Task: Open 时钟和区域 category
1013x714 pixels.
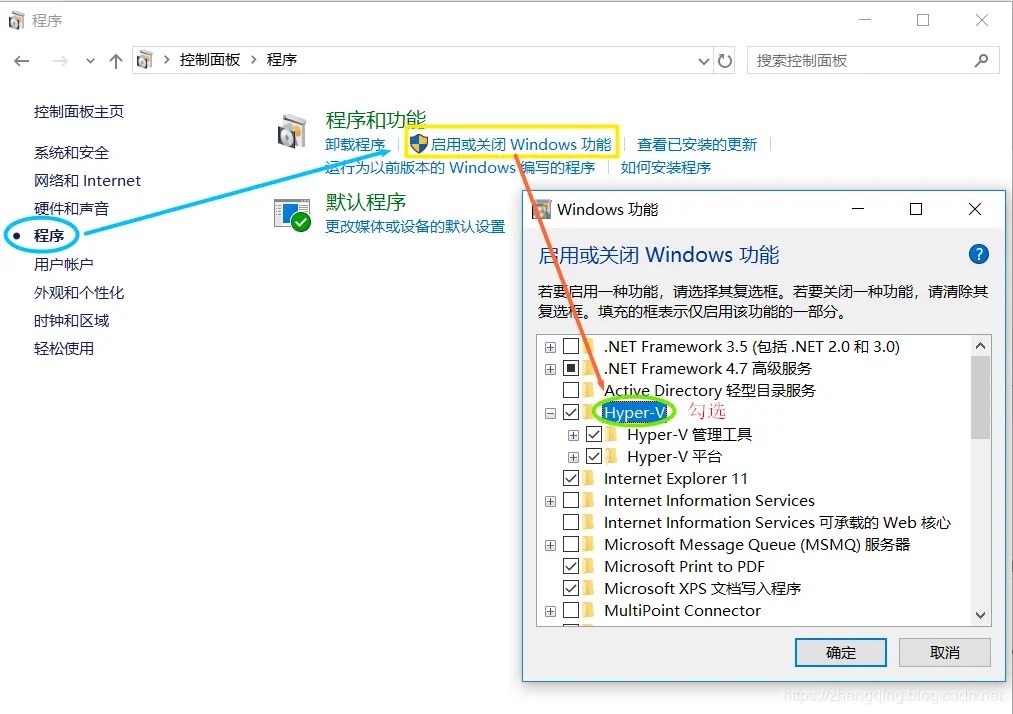Action: (72, 320)
